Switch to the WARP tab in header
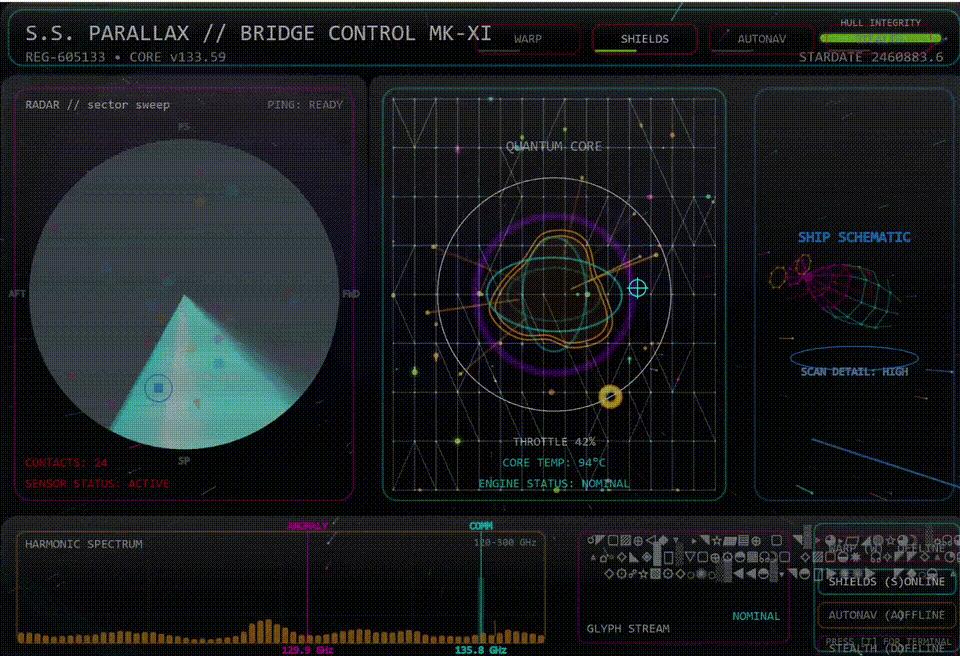The height and width of the screenshot is (656, 960). [528, 39]
